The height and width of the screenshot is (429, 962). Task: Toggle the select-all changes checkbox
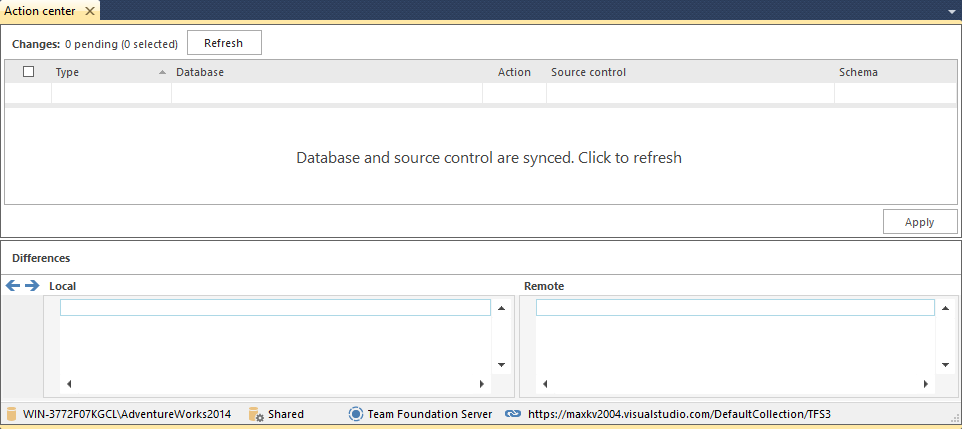(28, 72)
